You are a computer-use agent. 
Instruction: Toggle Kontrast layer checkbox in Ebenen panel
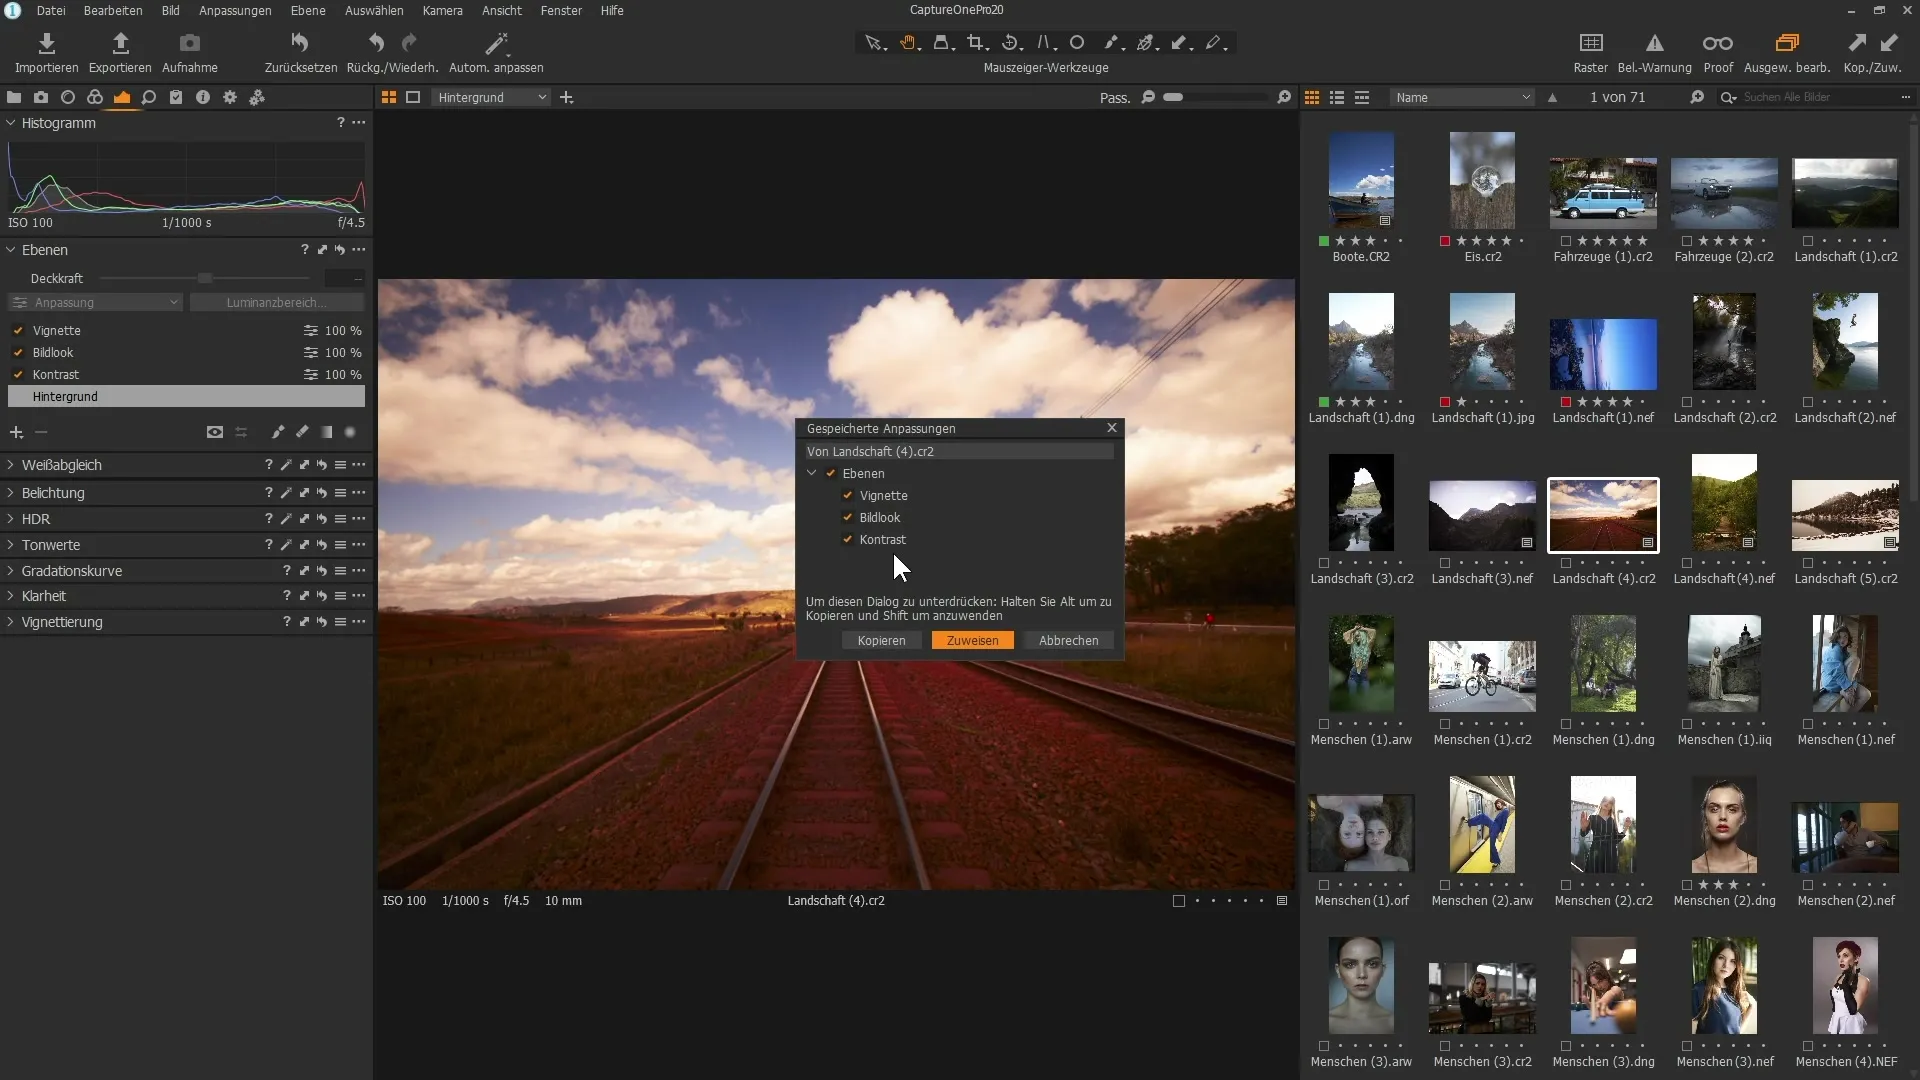coord(18,374)
